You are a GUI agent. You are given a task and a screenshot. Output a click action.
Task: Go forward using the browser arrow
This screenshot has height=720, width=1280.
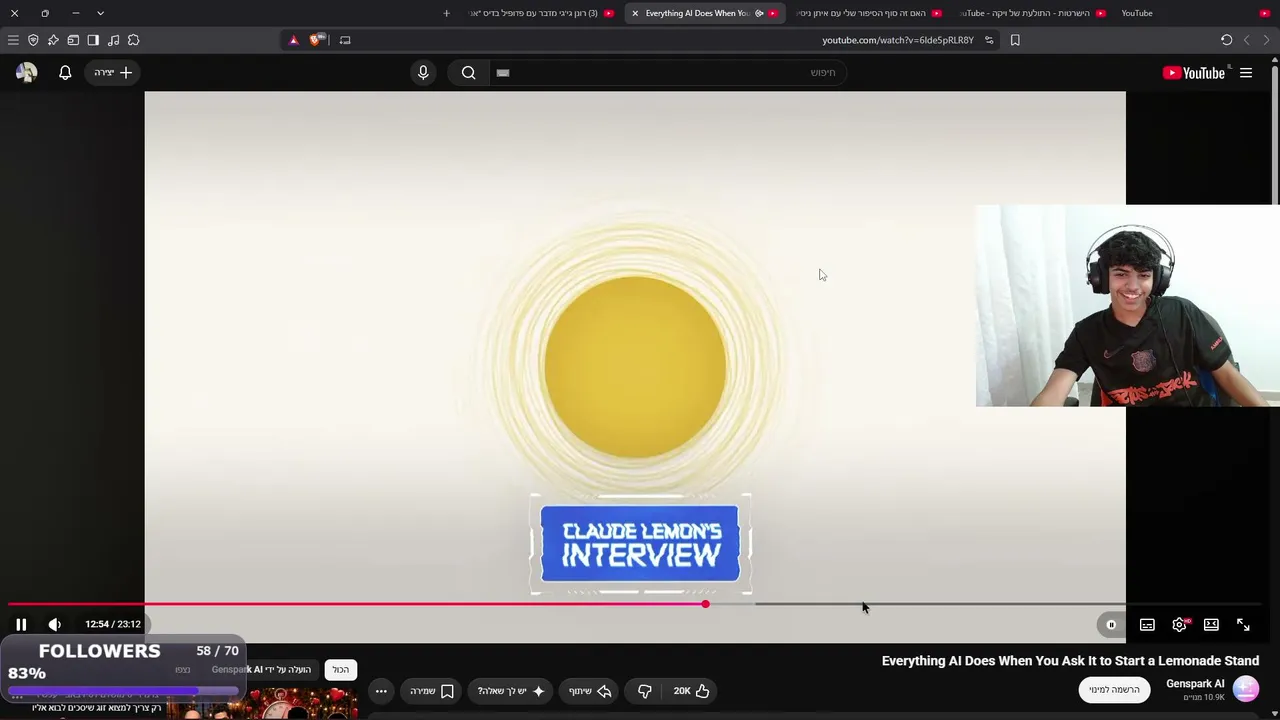(1246, 40)
